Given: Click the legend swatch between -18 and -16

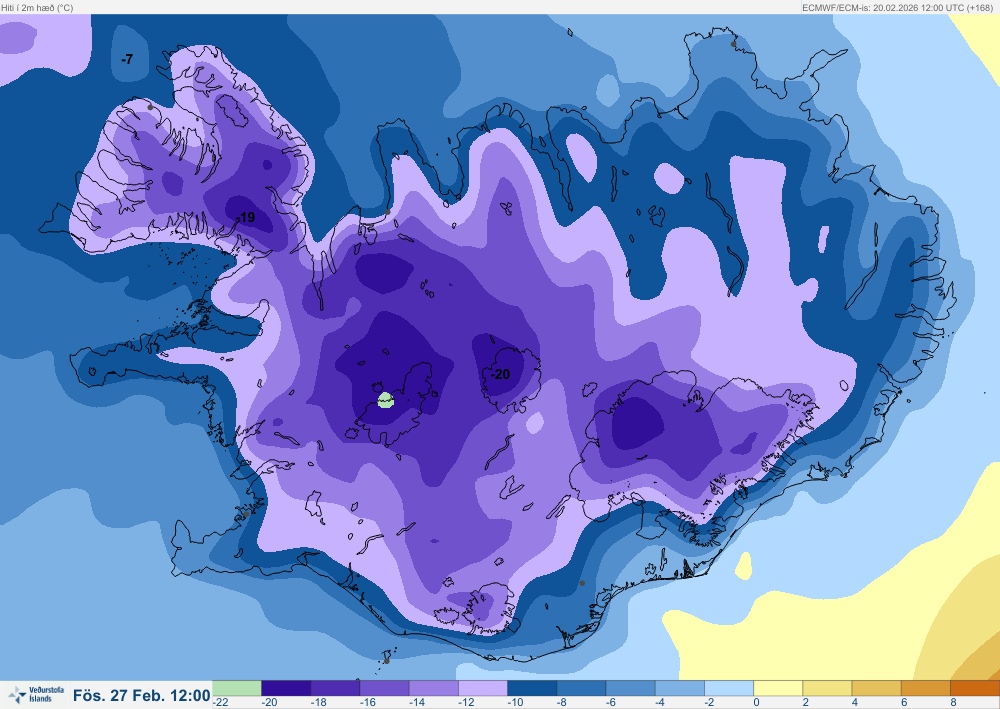Looking at the screenshot, I should [x=335, y=688].
